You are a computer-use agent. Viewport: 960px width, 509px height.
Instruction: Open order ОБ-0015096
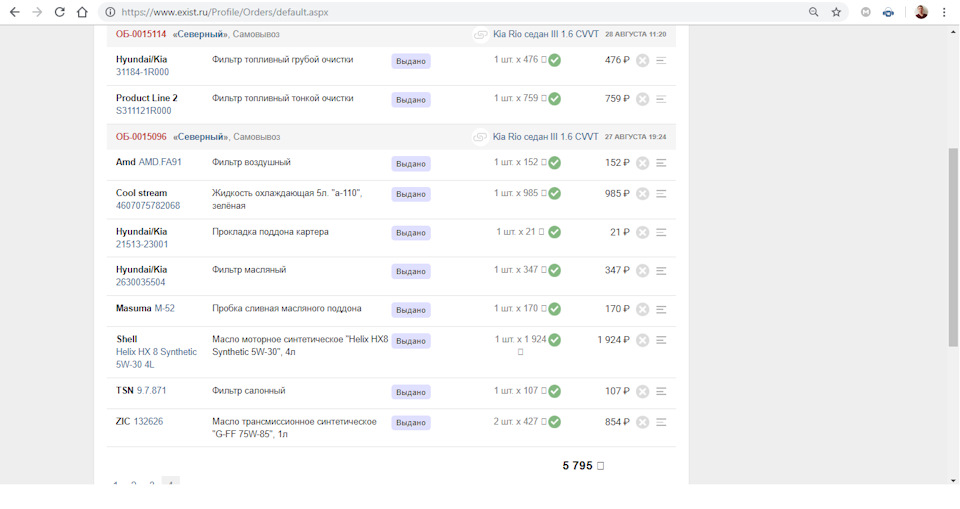[141, 137]
